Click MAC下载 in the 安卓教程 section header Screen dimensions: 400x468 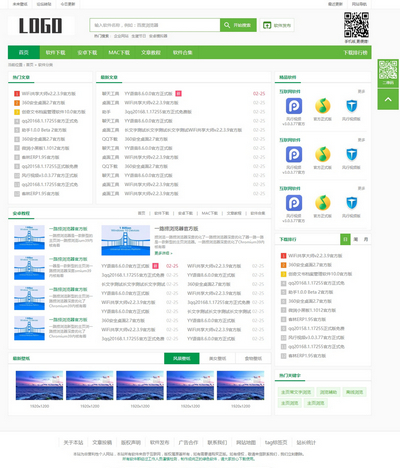pyautogui.click(x=209, y=213)
